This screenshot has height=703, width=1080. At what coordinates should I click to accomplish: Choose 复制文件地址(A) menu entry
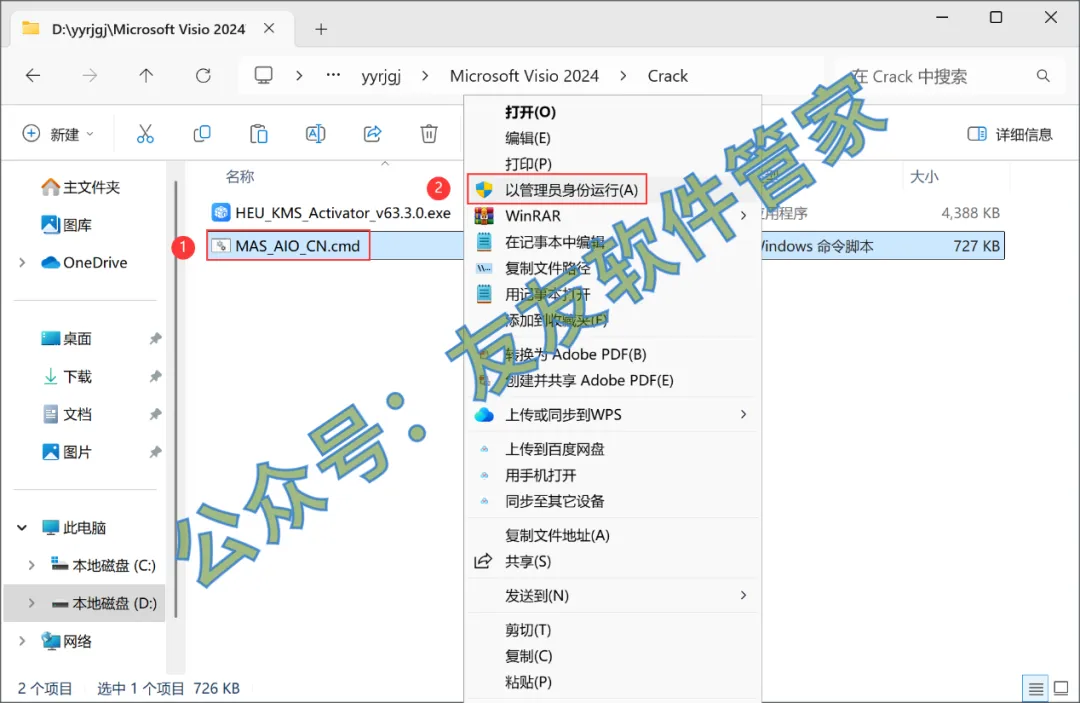click(x=613, y=535)
